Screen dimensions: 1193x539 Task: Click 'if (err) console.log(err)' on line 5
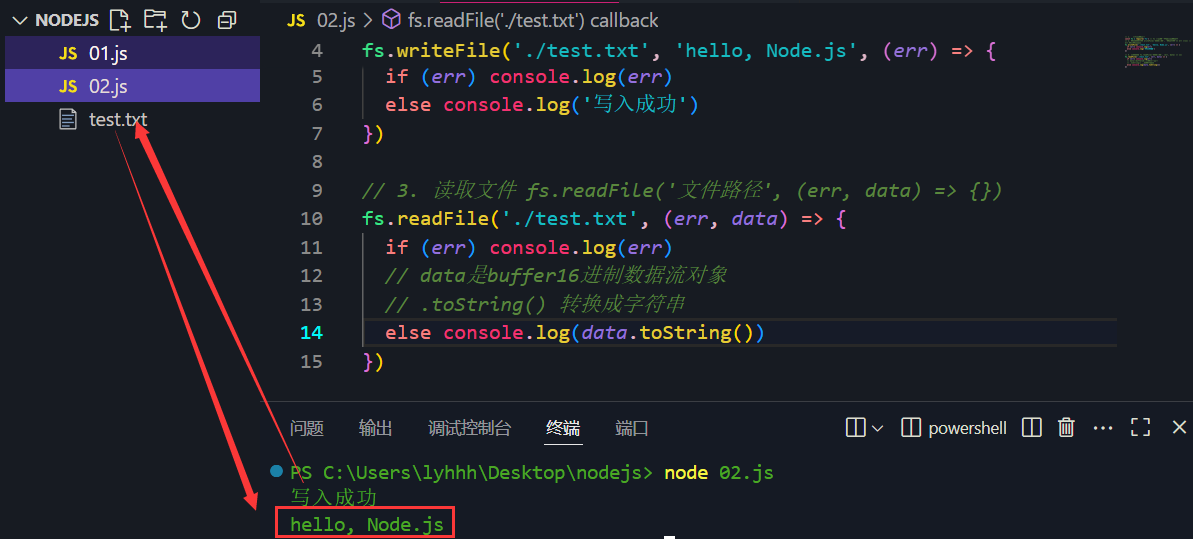point(529,77)
